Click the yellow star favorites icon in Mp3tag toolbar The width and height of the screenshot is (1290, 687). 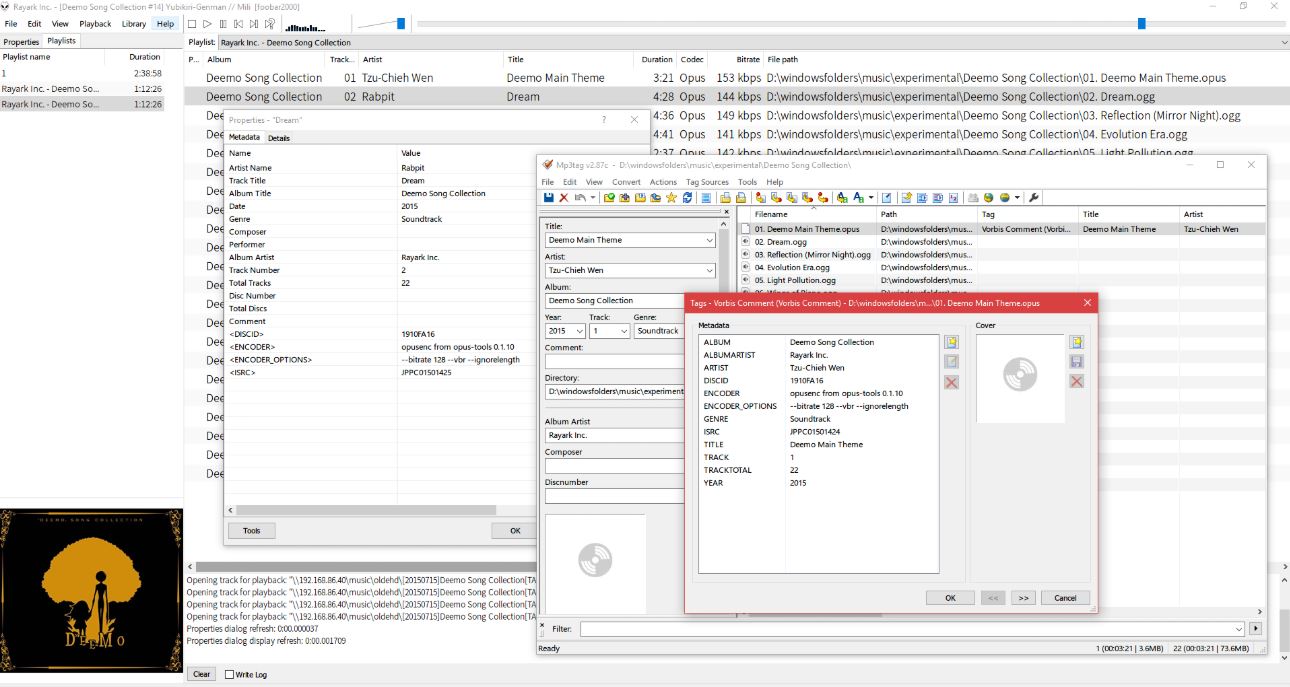pyautogui.click(x=672, y=198)
